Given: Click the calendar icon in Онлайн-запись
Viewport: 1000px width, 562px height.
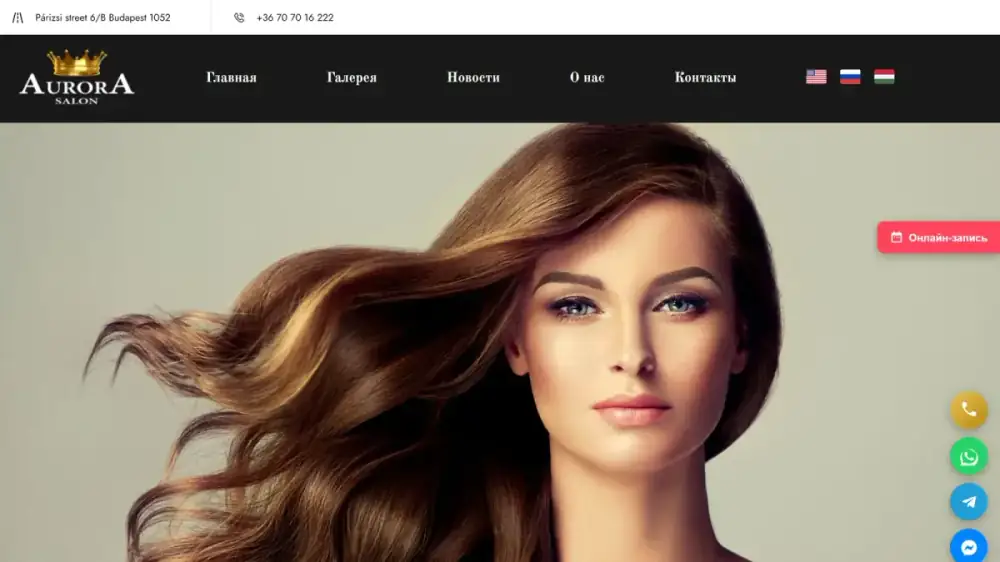Looking at the screenshot, I should point(896,237).
